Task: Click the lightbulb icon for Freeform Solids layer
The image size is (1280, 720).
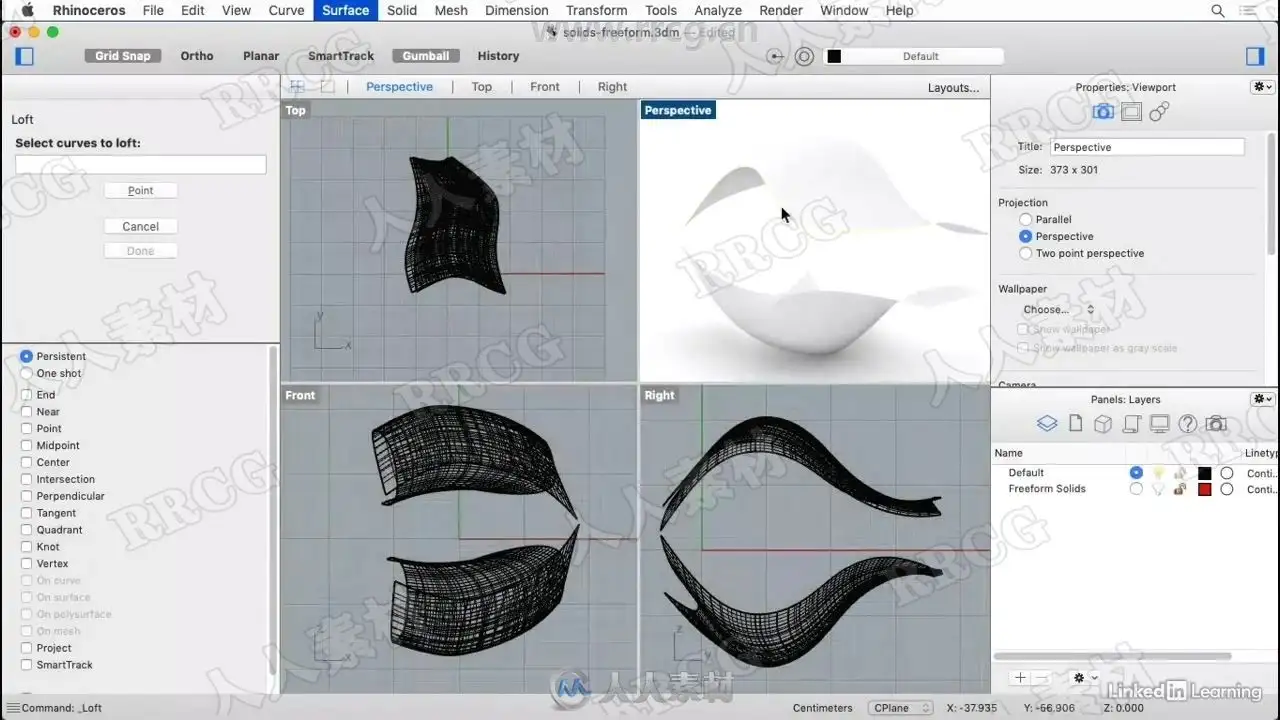Action: coord(1159,489)
